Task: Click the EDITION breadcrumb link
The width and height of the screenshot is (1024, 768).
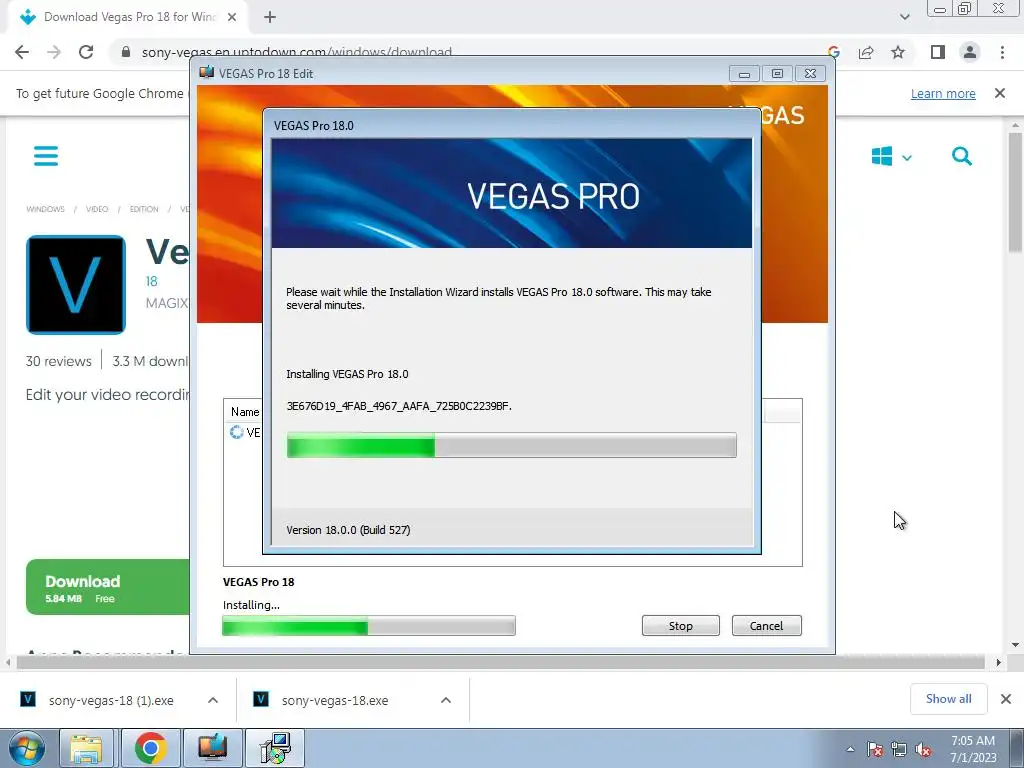Action: coord(144,209)
